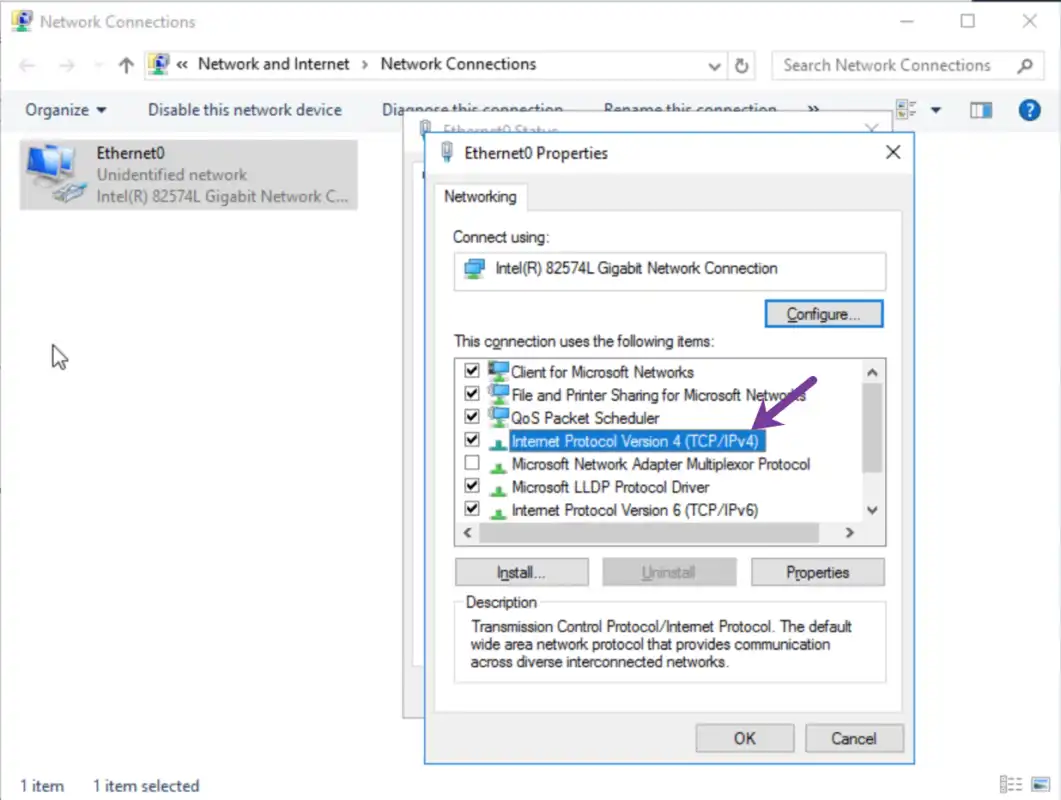Uncheck Client for Microsoft Networks
Viewport: 1061px width, 800px height.
click(472, 371)
